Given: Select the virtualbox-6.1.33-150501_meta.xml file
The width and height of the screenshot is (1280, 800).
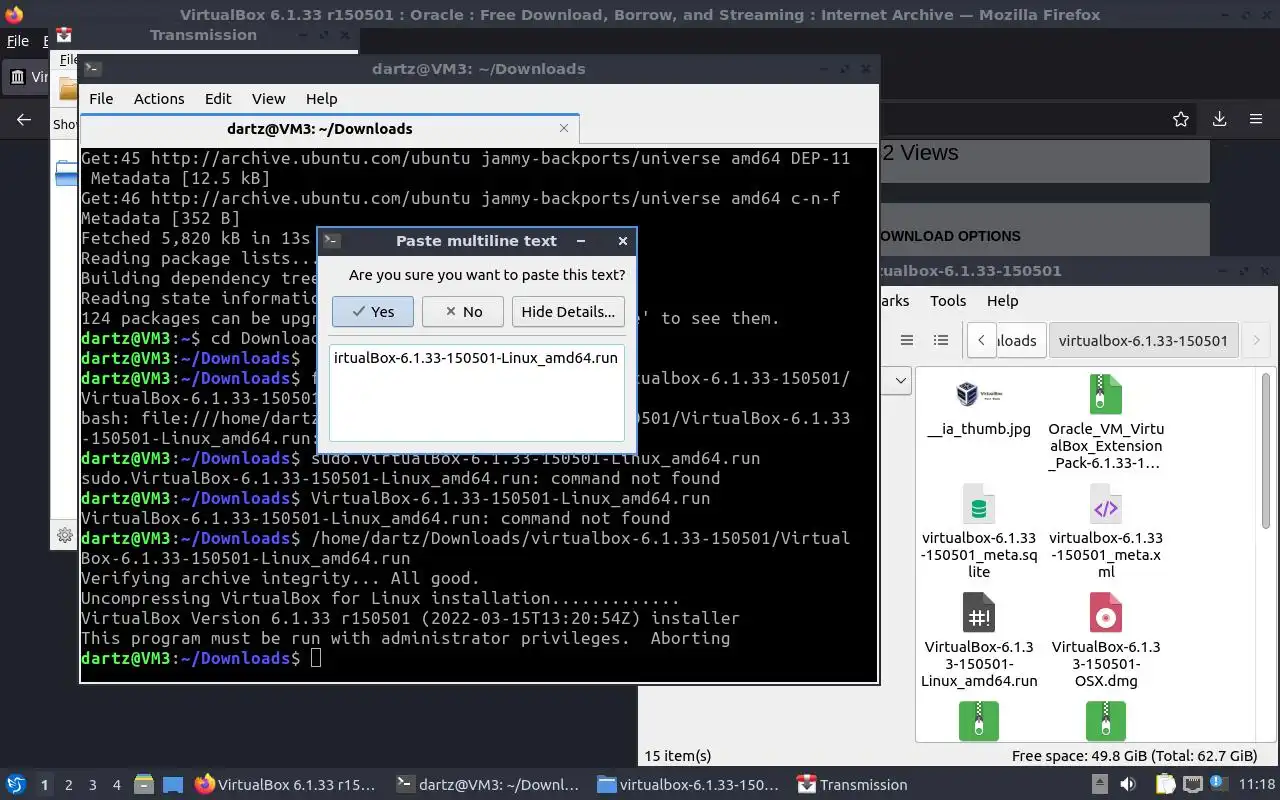Looking at the screenshot, I should [x=1106, y=533].
